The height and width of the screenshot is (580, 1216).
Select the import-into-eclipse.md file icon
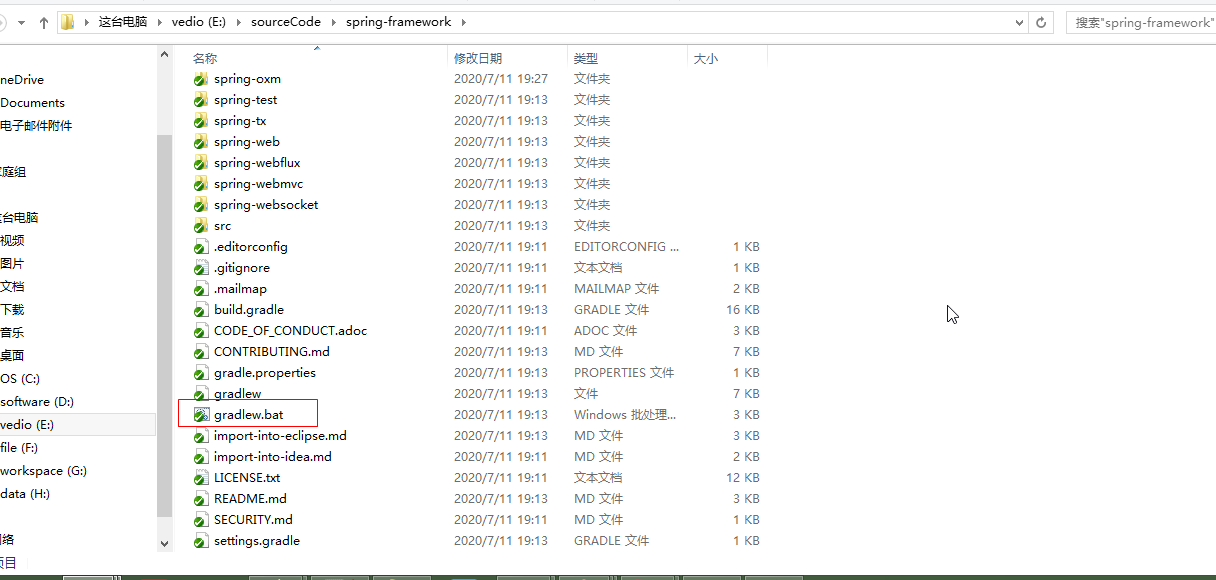tap(201, 436)
